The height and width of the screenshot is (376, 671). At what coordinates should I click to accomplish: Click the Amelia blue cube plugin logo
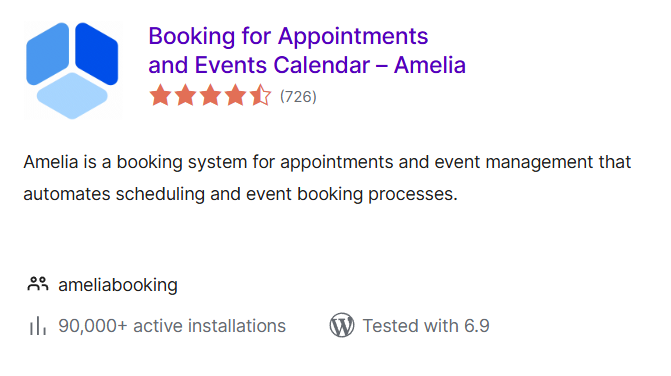(72, 71)
